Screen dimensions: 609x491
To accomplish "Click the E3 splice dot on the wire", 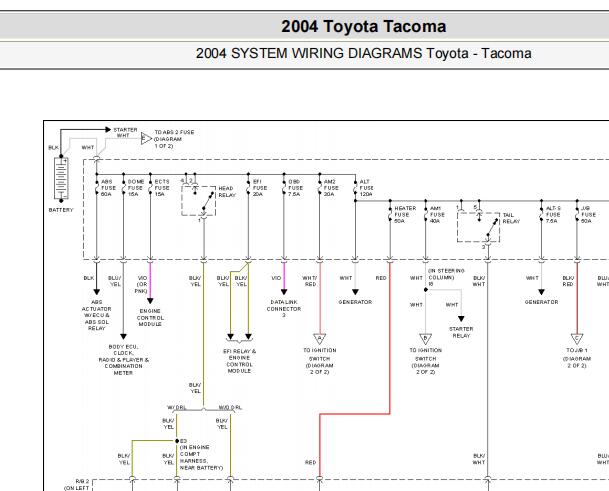I will (177, 441).
